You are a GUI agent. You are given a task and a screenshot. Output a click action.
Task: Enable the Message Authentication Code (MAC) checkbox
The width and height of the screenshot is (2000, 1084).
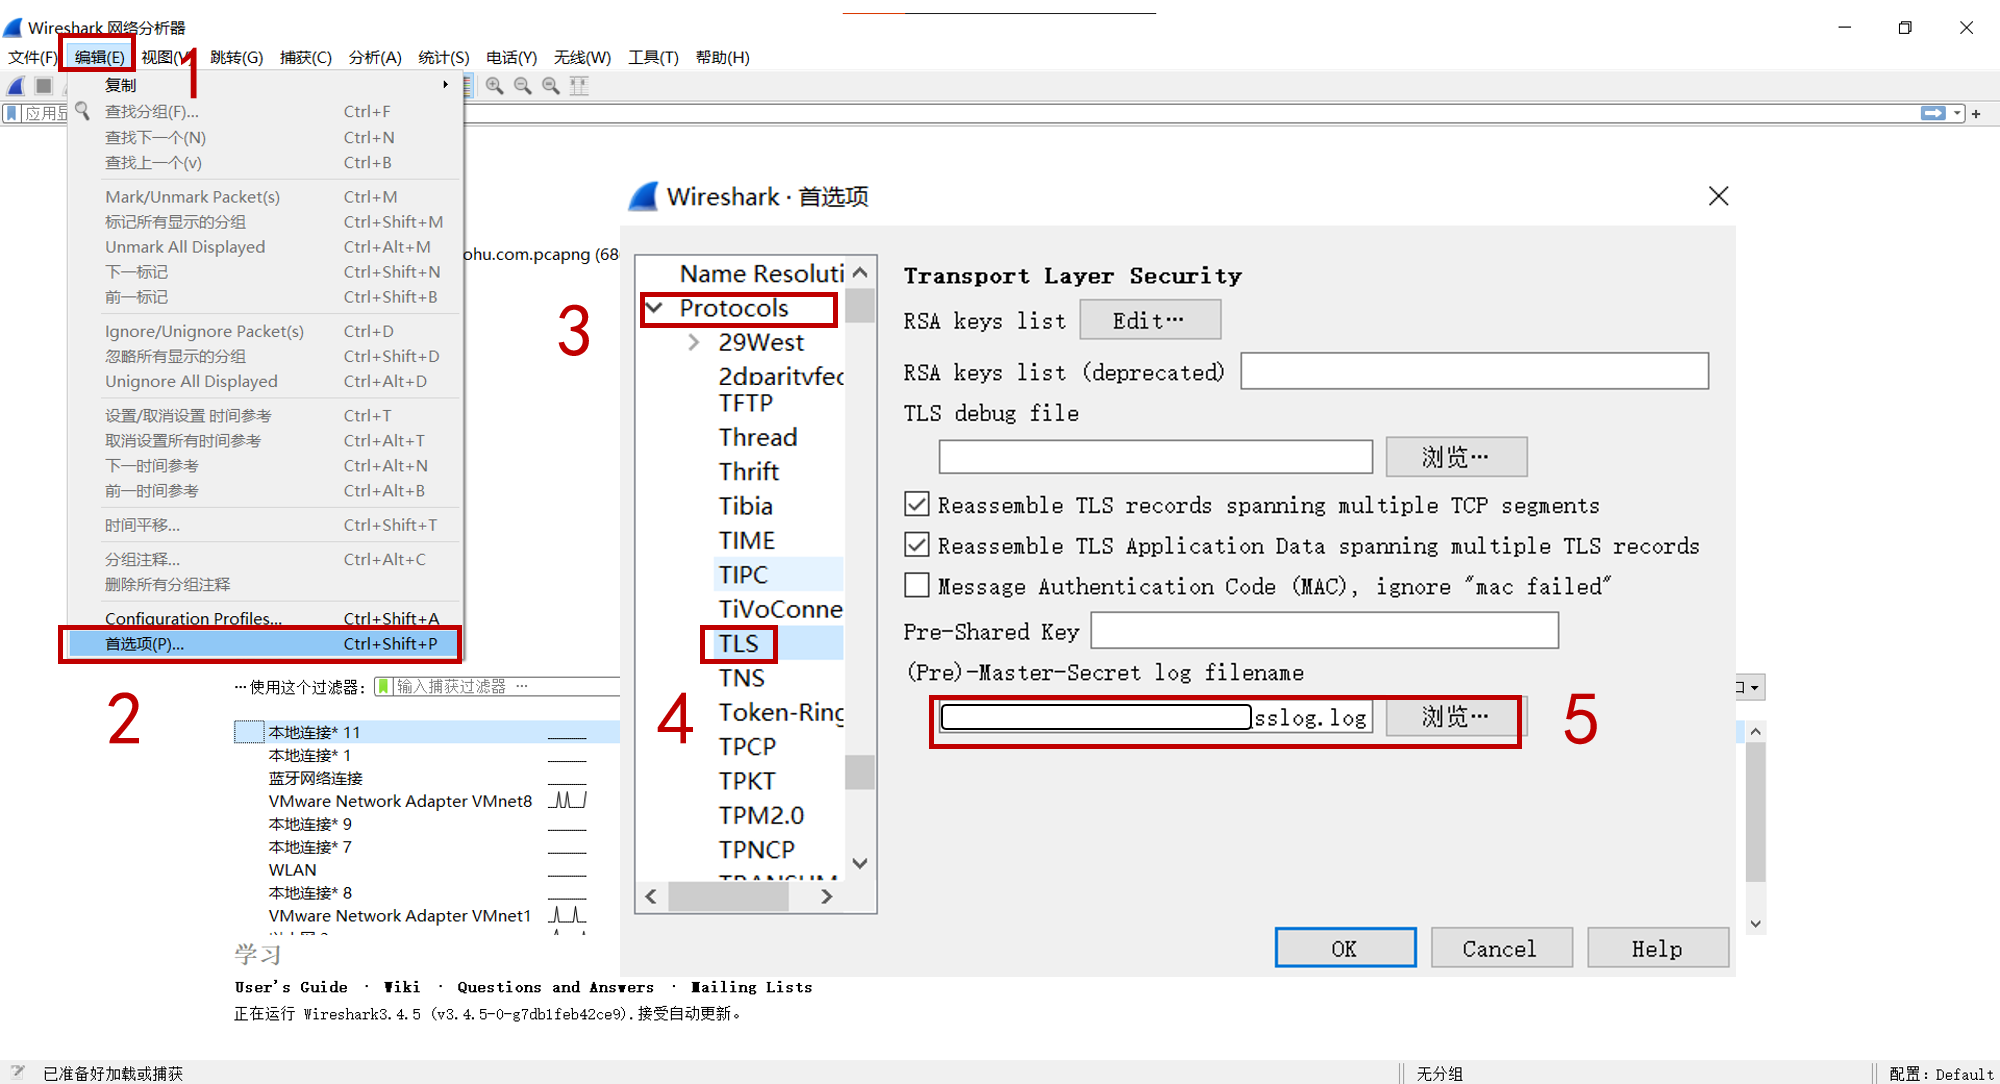pos(916,585)
